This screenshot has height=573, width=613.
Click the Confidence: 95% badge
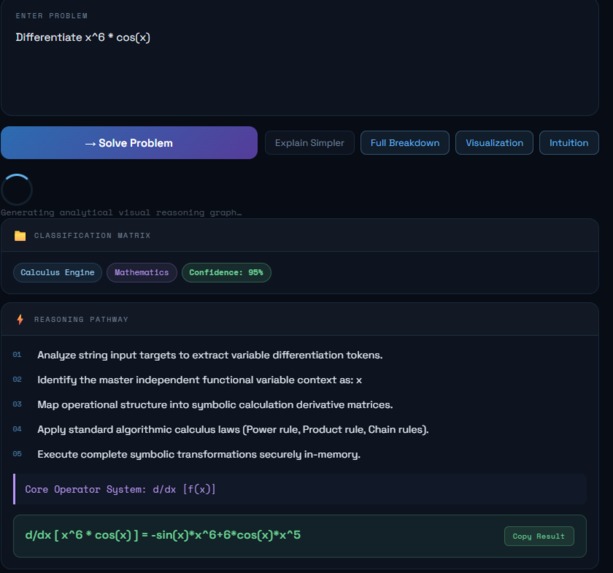coord(226,272)
